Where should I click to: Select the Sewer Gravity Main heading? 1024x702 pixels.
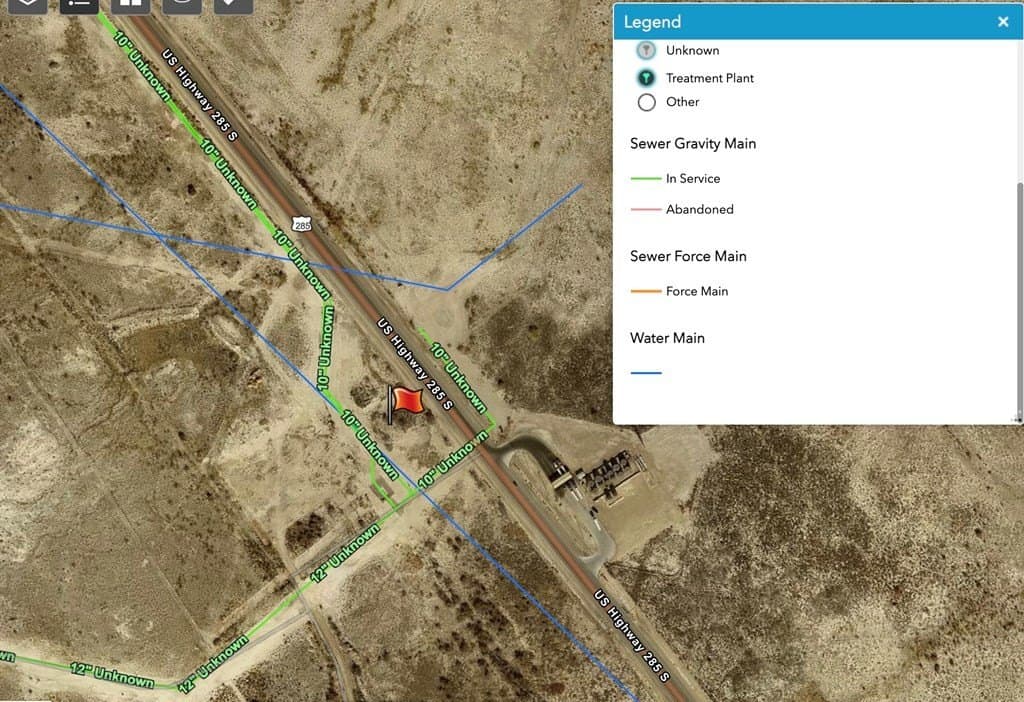click(693, 143)
